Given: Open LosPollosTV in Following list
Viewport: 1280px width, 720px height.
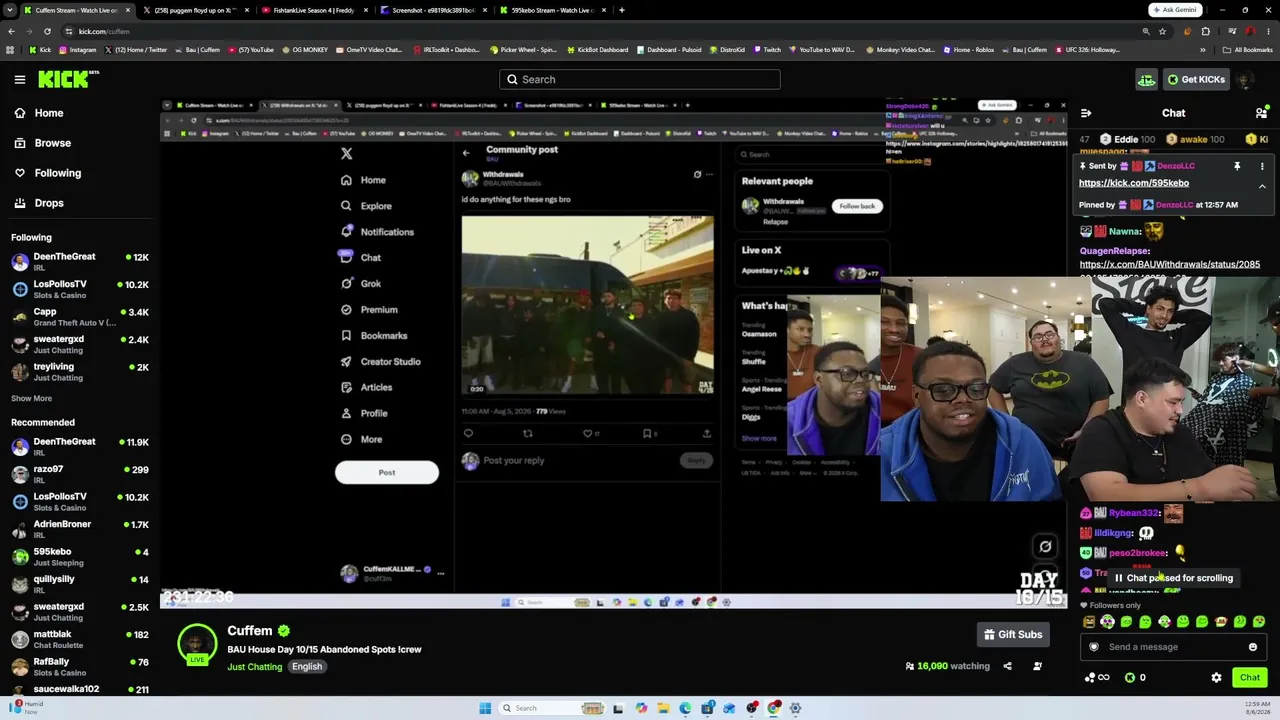Looking at the screenshot, I should click(x=80, y=289).
